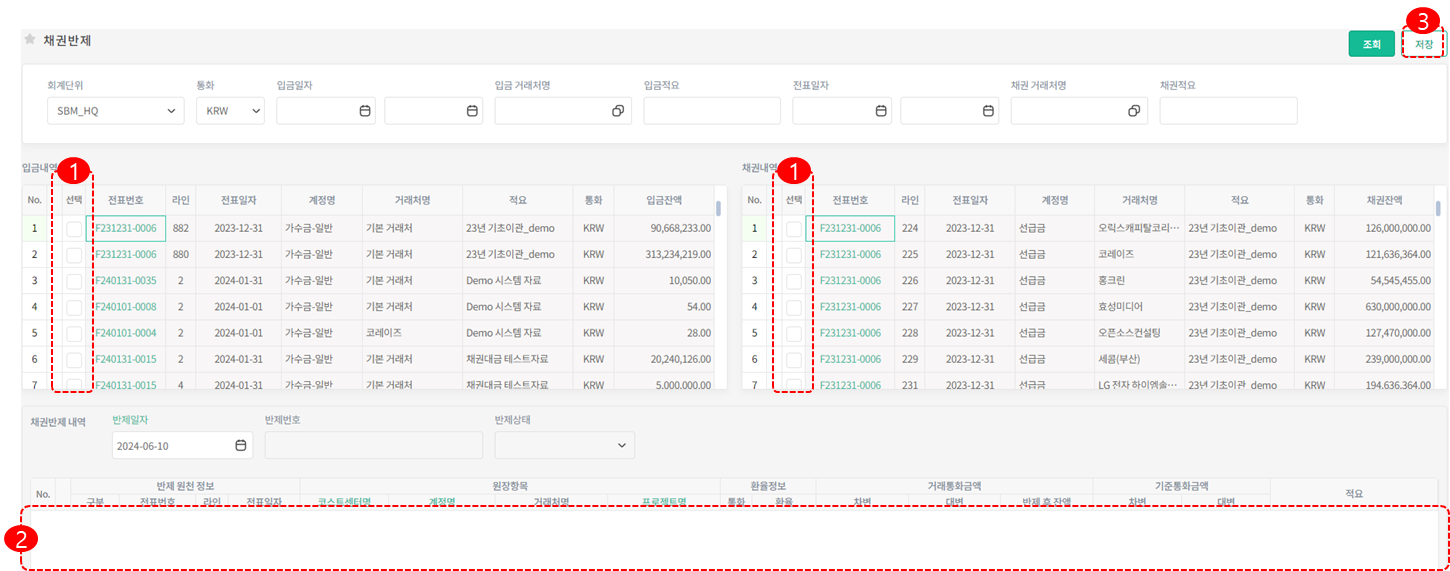The width and height of the screenshot is (1450, 571).
Task: Click into the 입금적요 text field
Action: click(x=711, y=111)
